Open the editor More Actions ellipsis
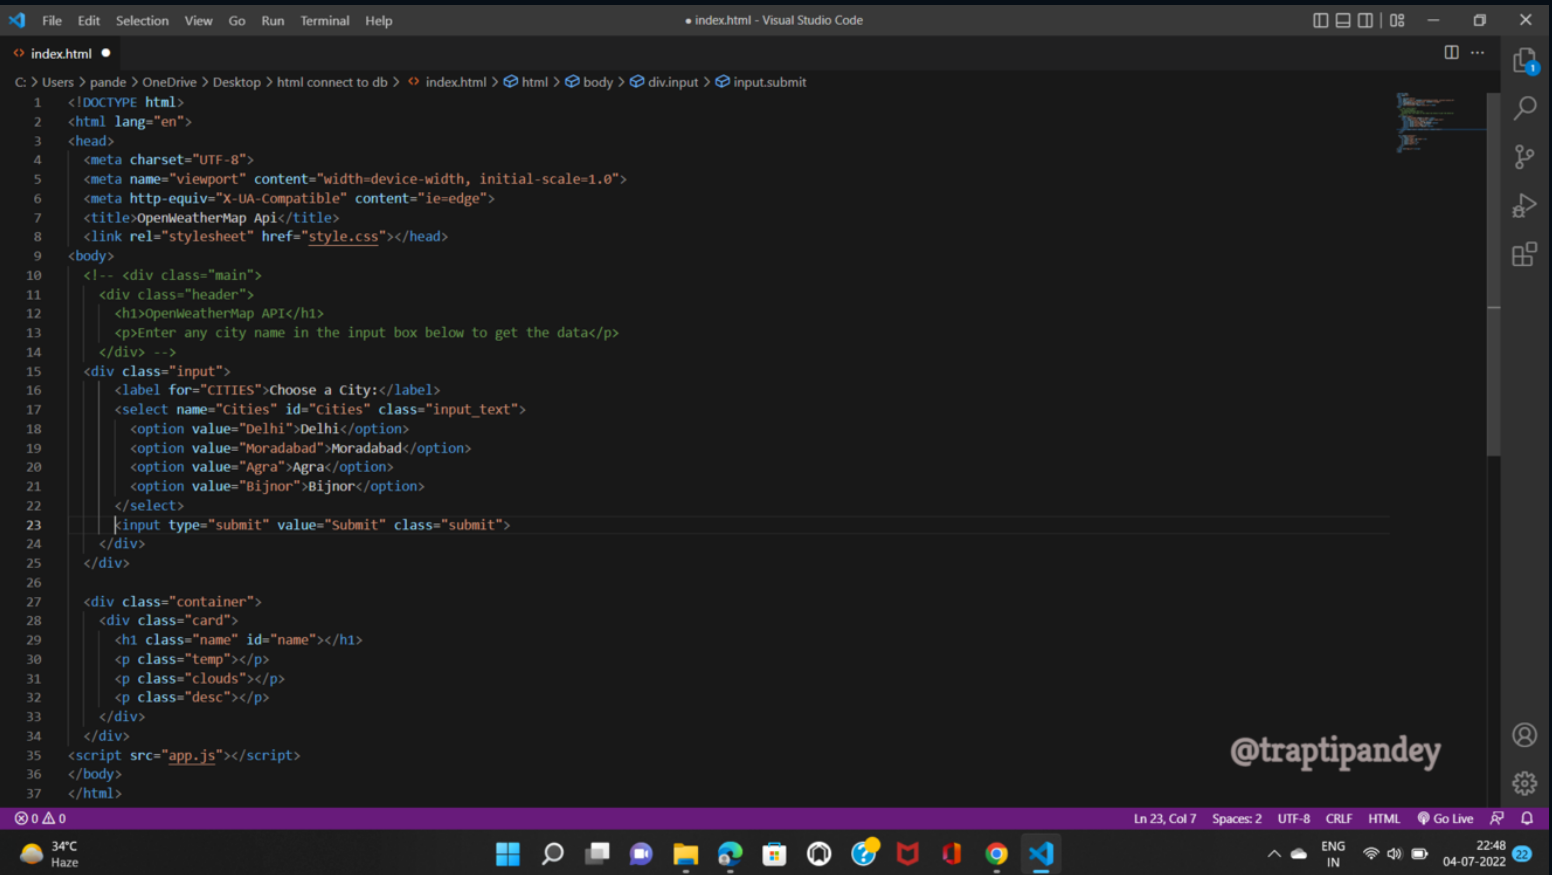The height and width of the screenshot is (875, 1552). tap(1478, 53)
